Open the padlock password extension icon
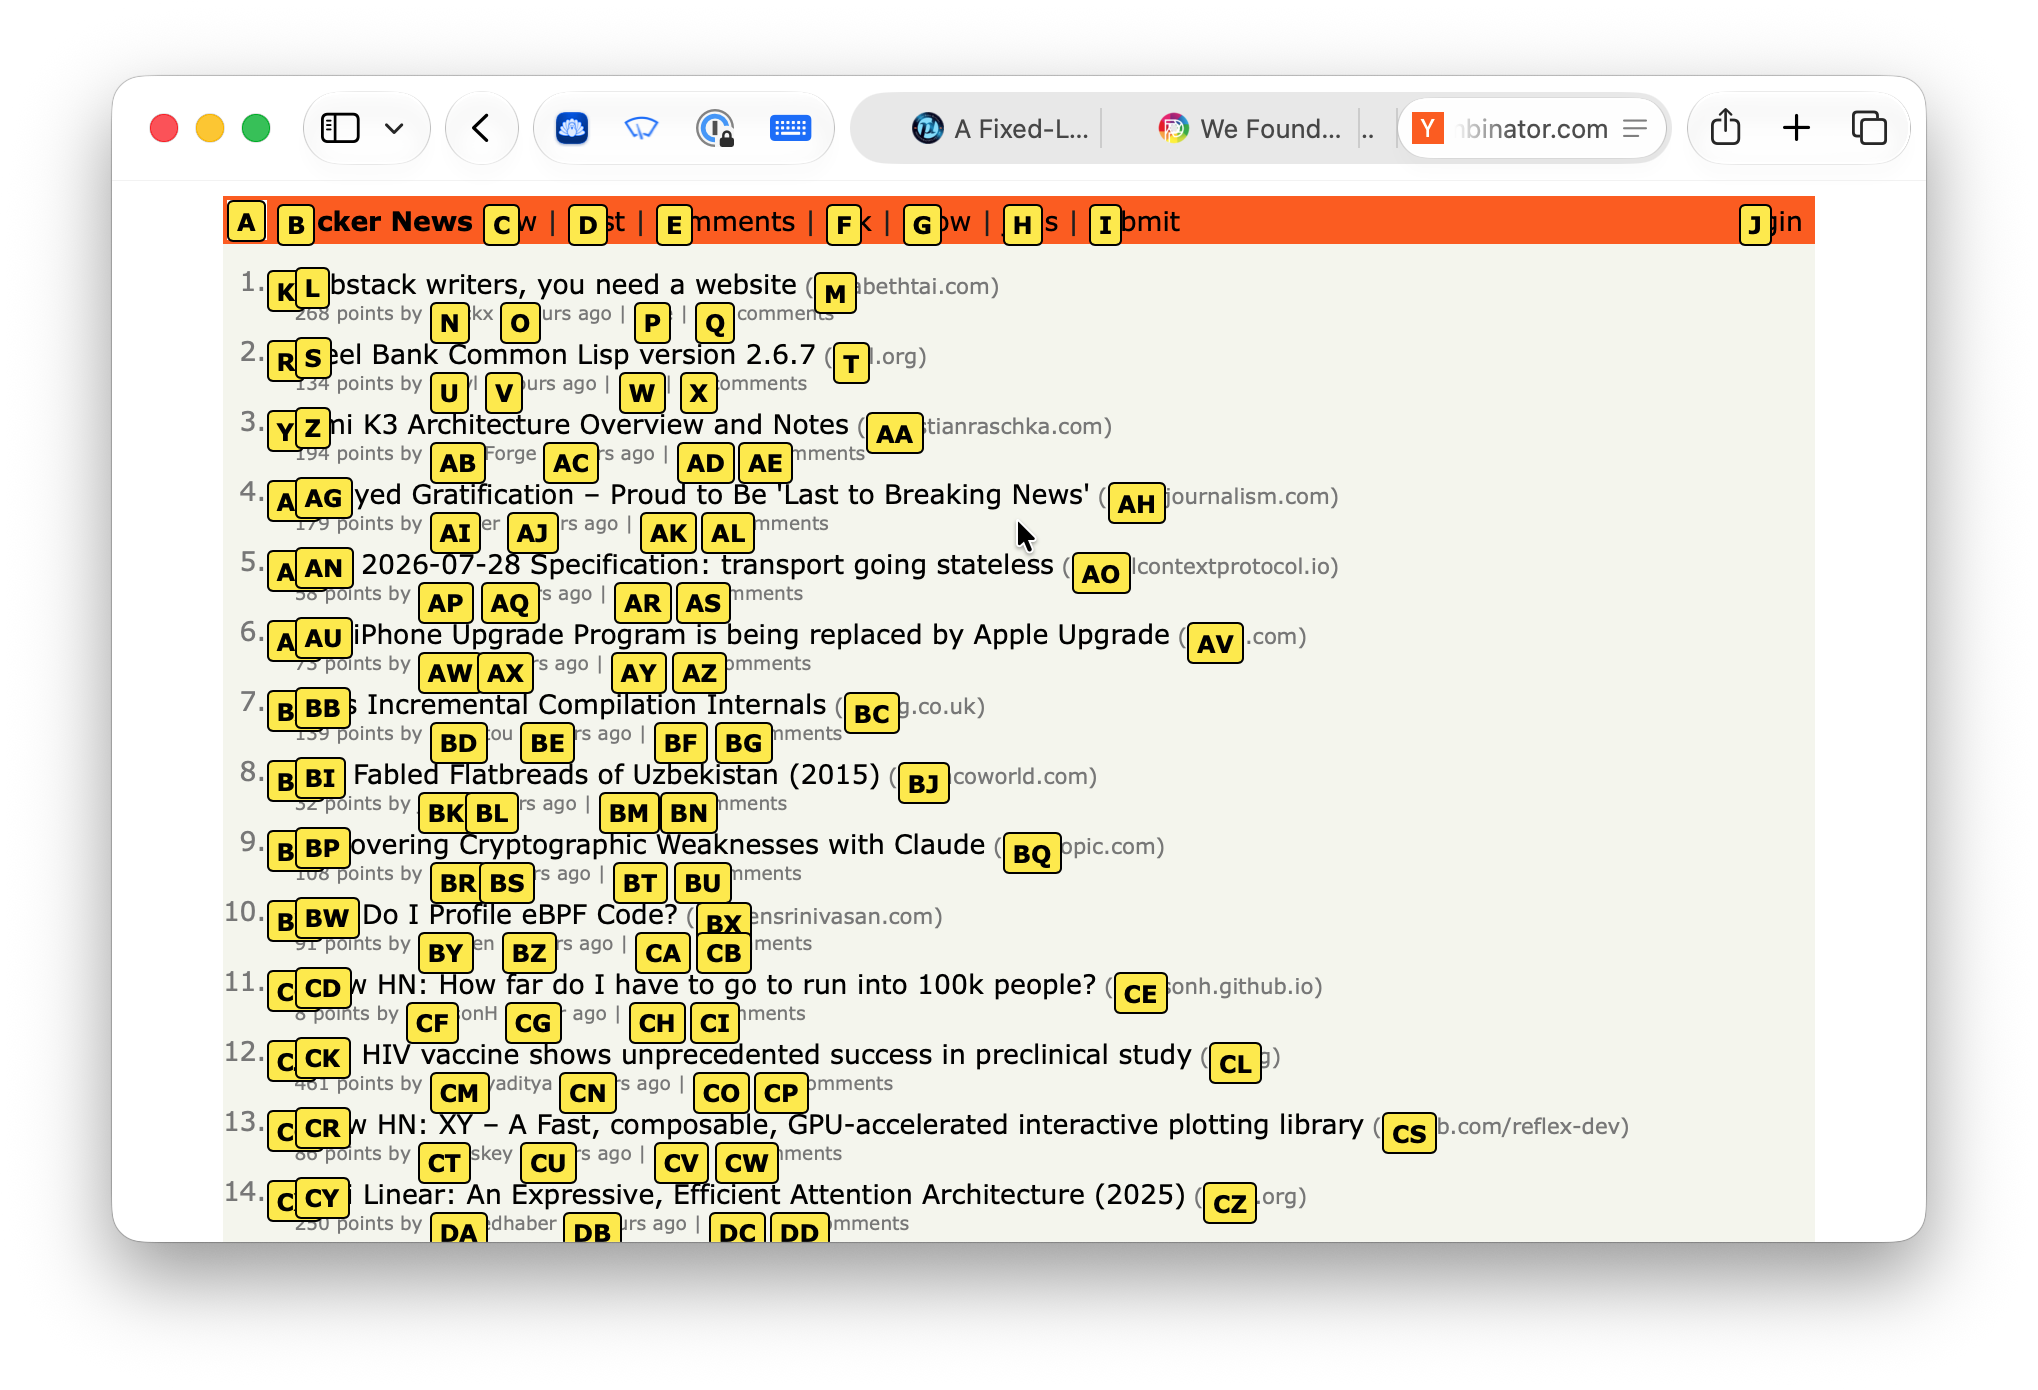The image size is (2038, 1390). pyautogui.click(x=715, y=128)
